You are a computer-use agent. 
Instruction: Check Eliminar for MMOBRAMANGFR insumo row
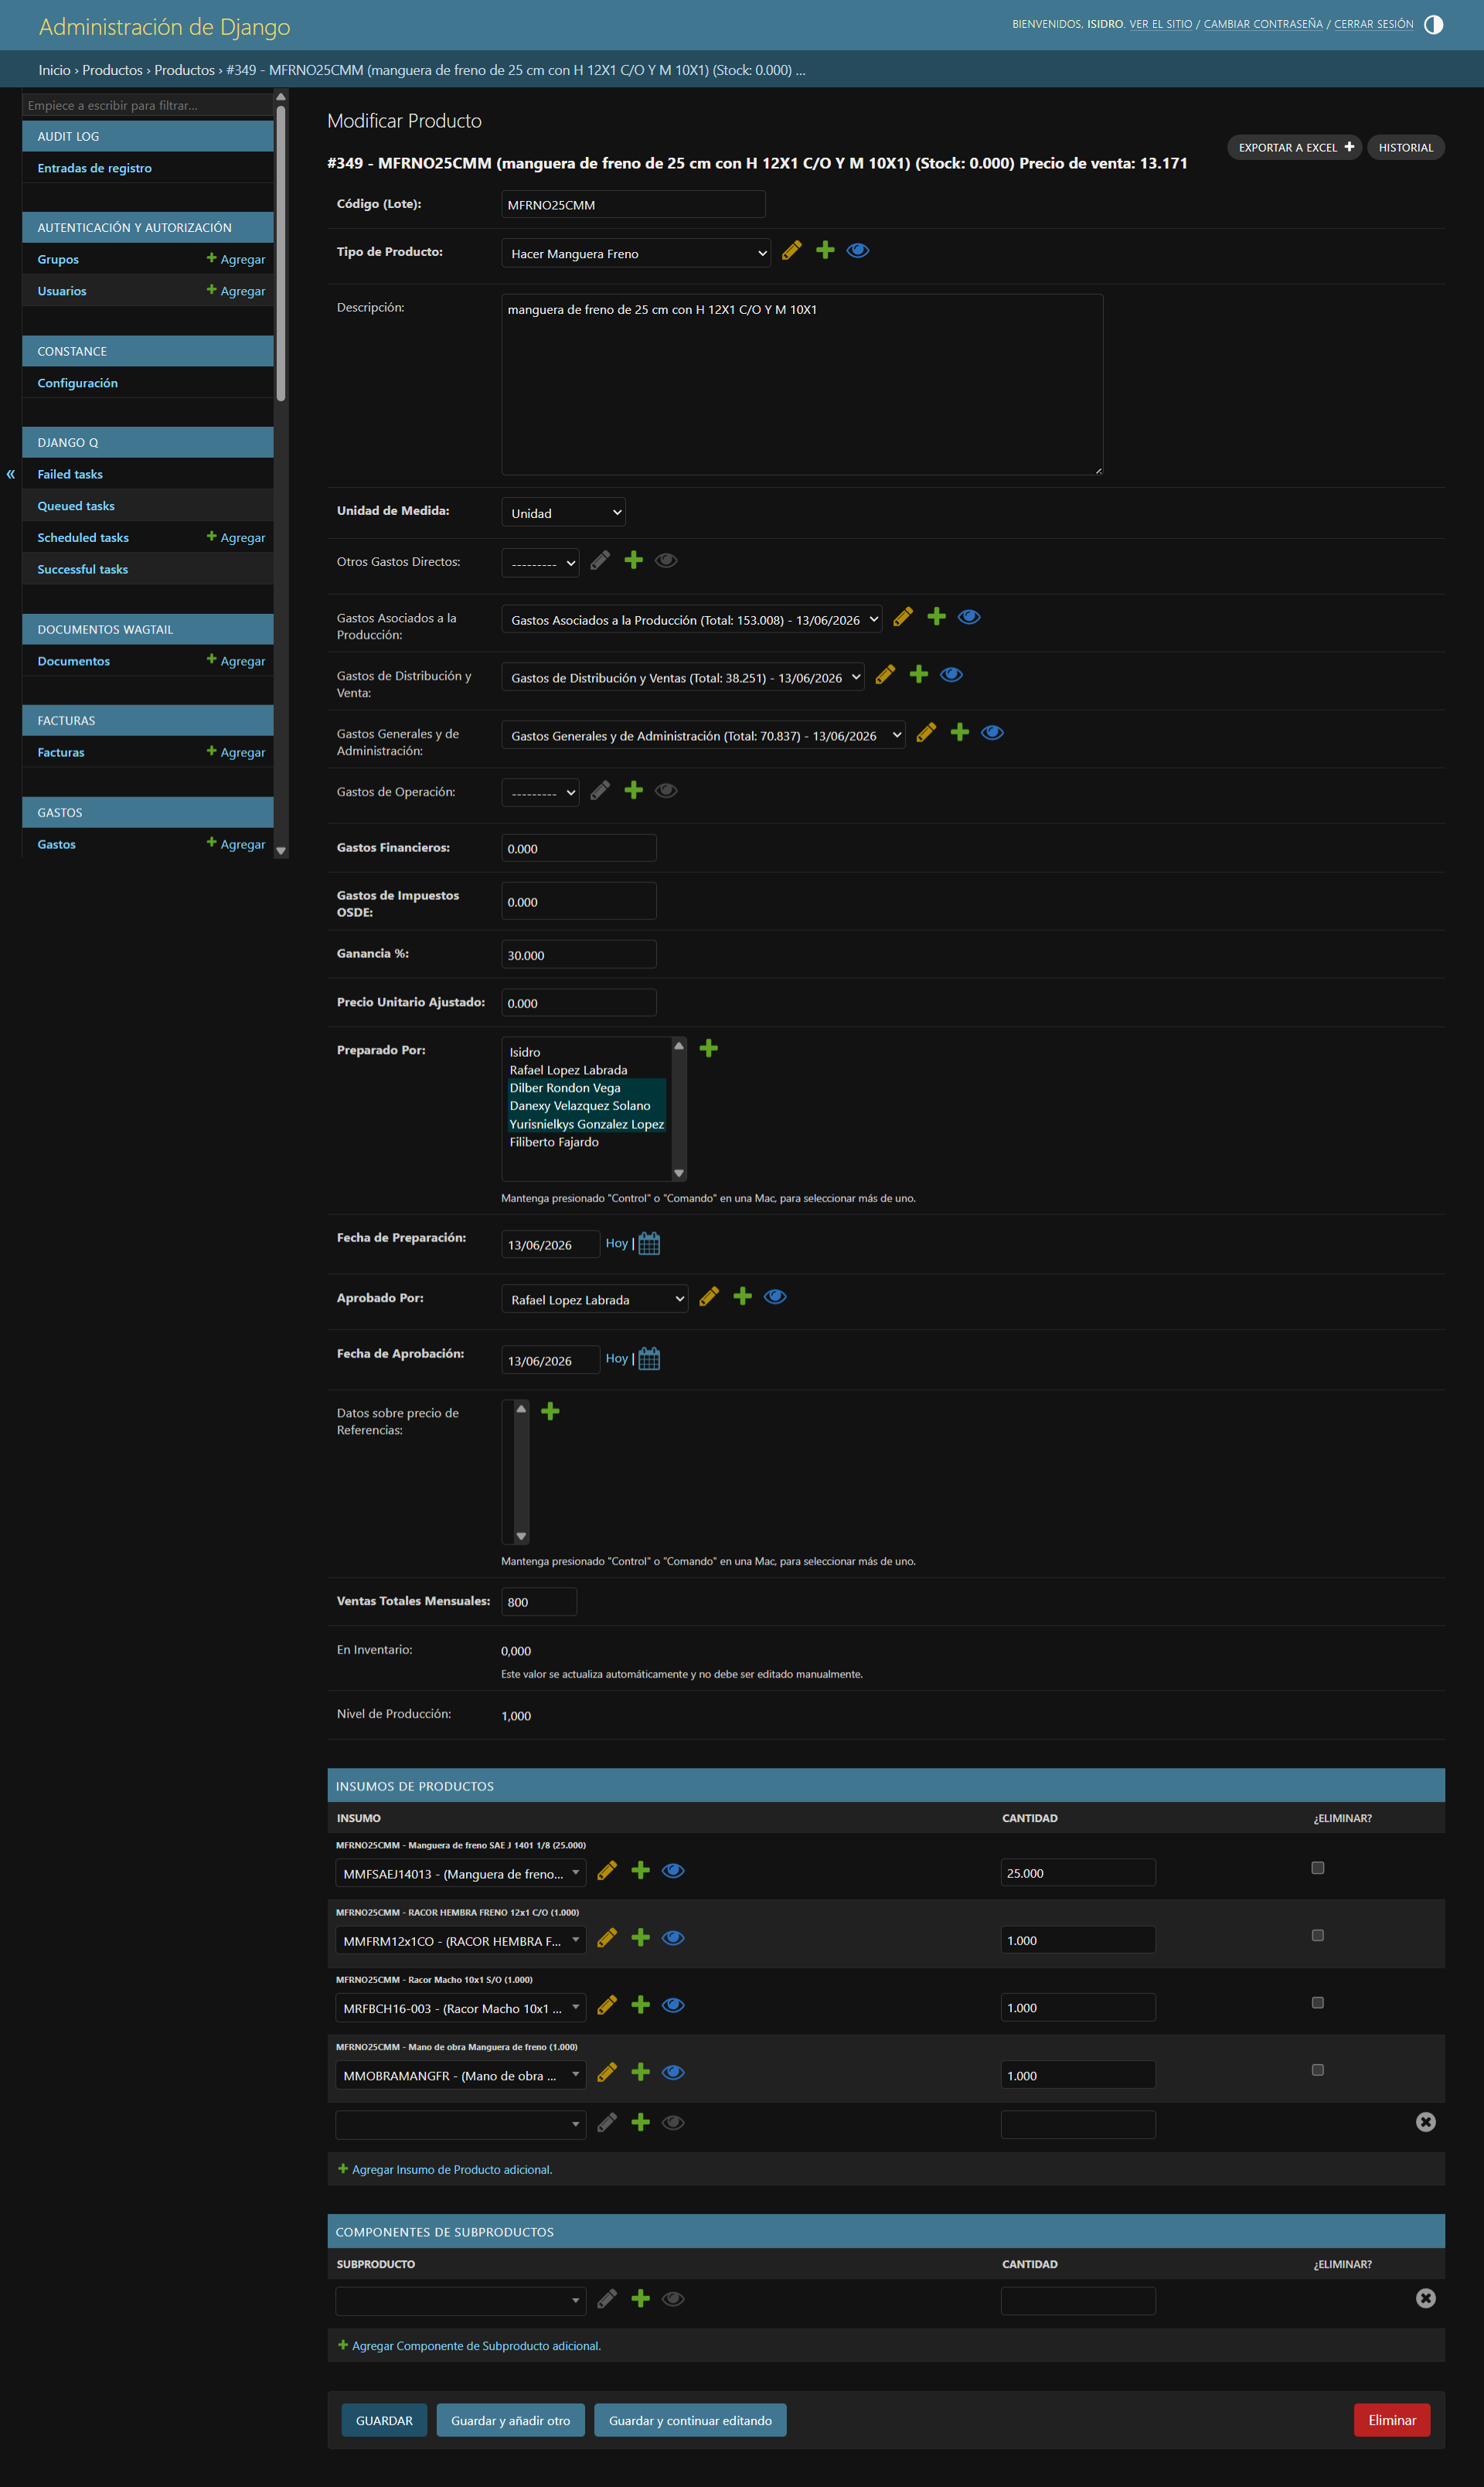[1318, 2070]
